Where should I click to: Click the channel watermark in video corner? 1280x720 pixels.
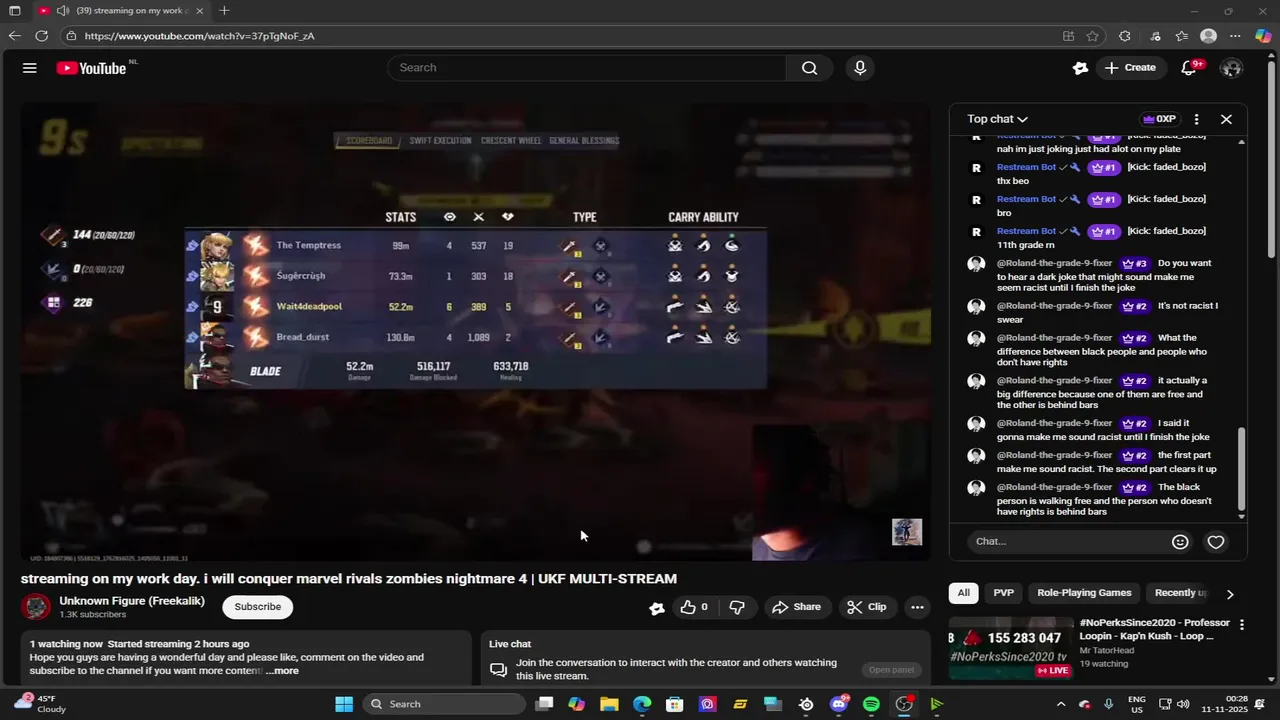point(907,532)
